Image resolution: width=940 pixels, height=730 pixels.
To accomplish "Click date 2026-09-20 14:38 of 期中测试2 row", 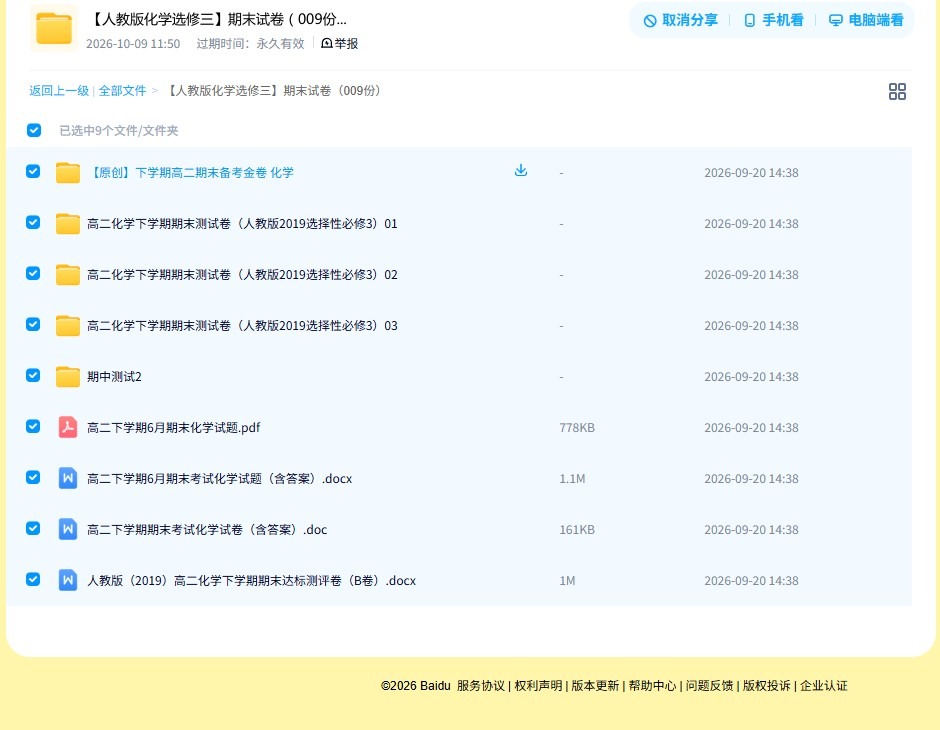I will 751,376.
